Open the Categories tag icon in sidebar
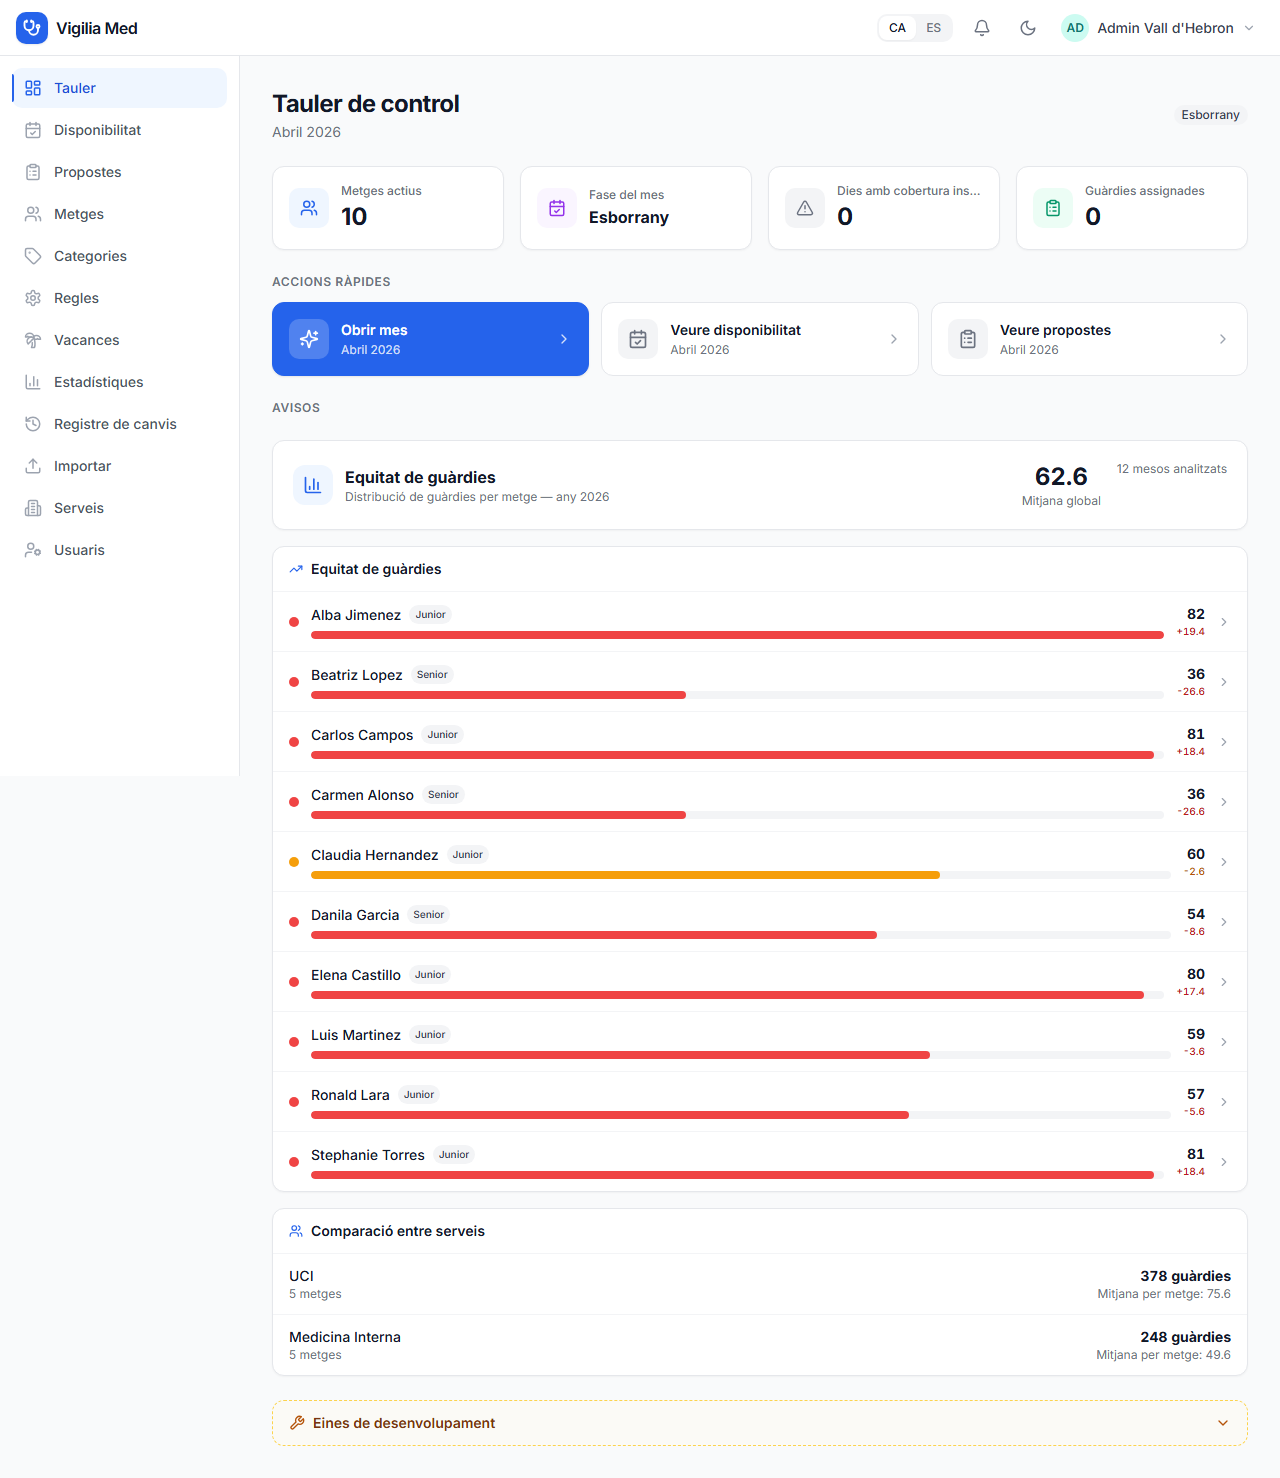 [x=33, y=255]
